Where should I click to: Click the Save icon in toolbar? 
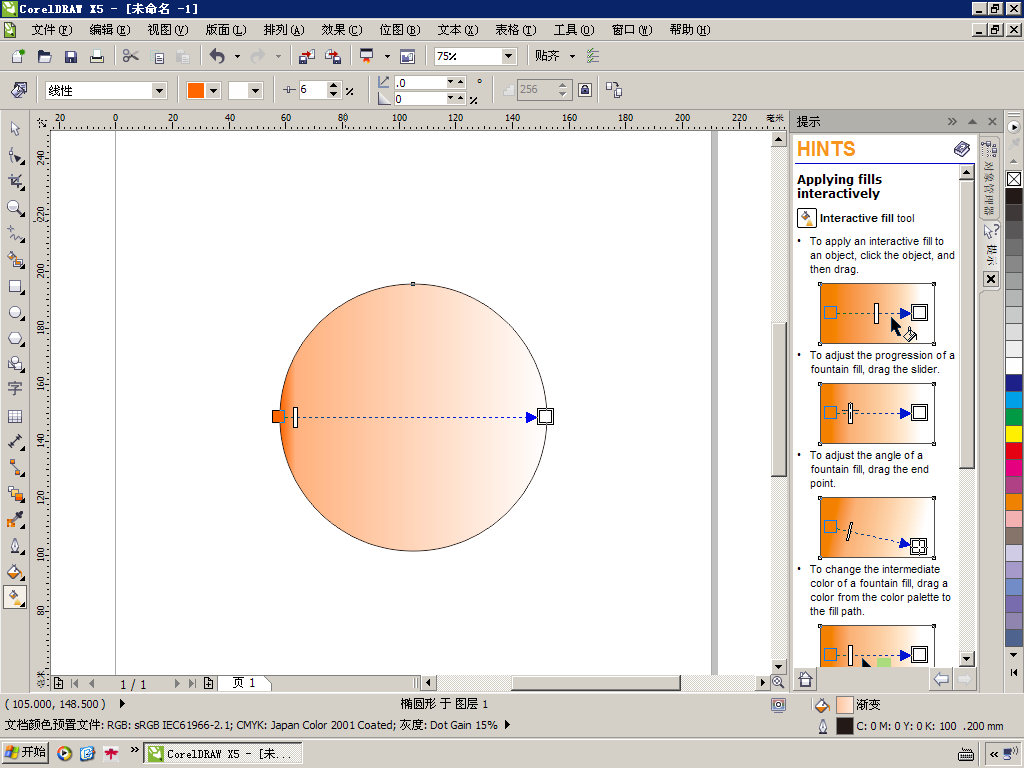click(71, 57)
